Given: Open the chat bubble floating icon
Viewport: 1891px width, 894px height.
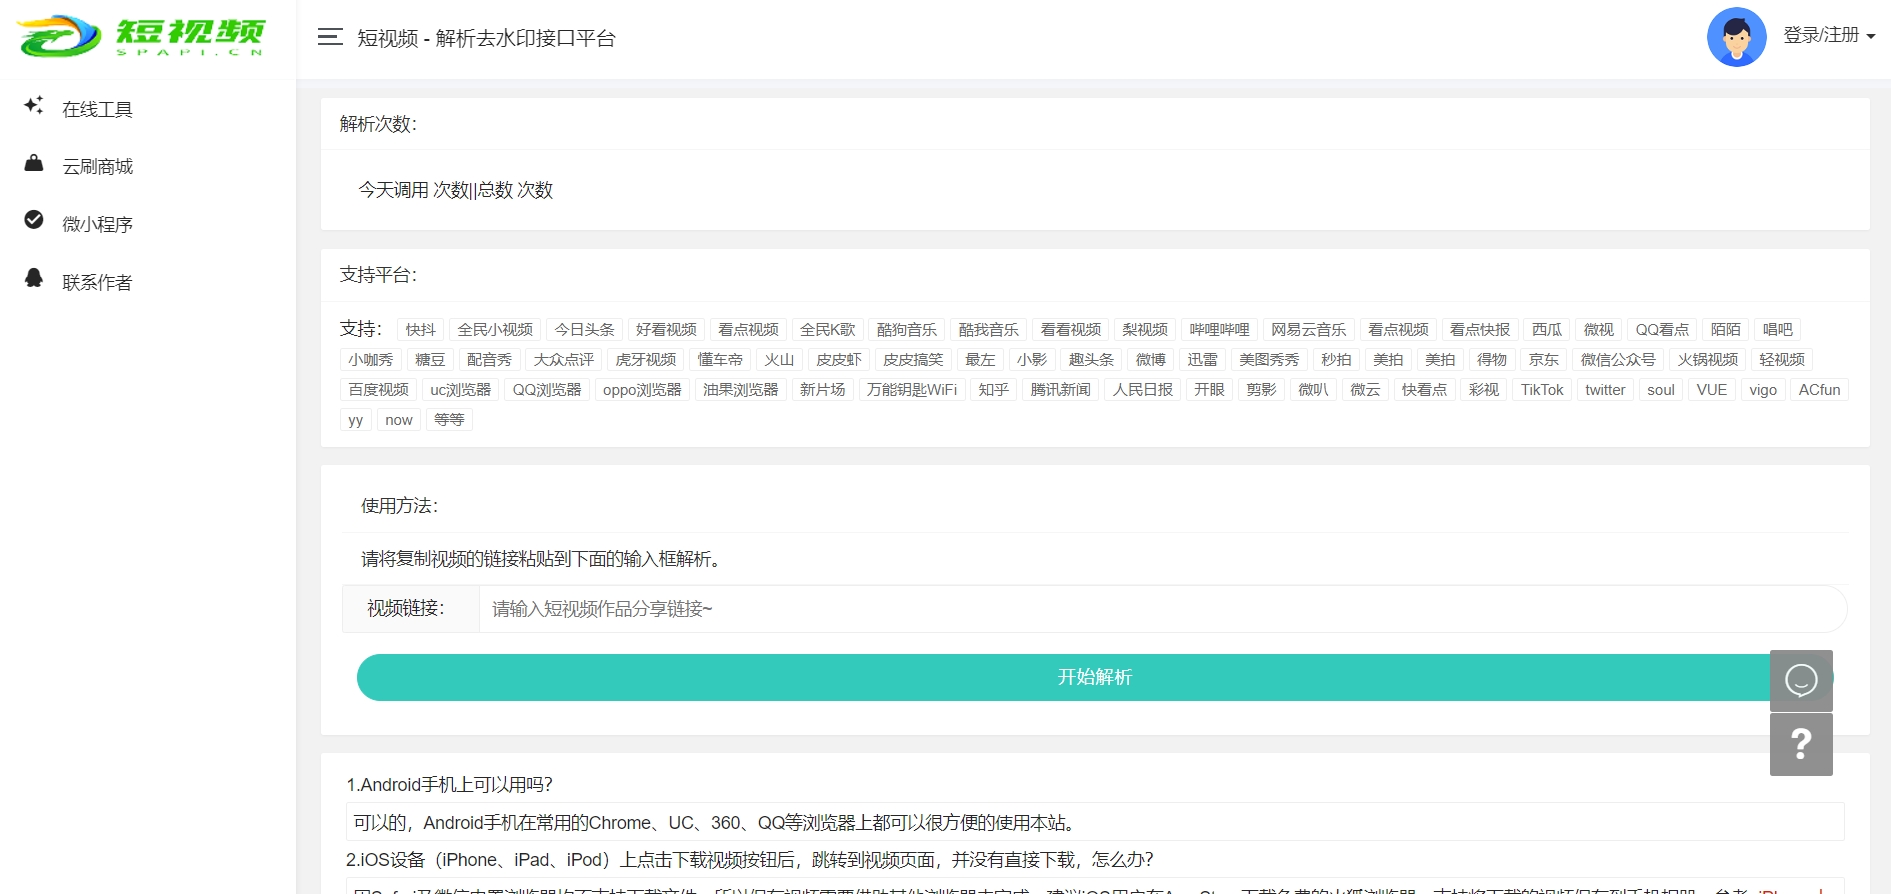Looking at the screenshot, I should [1801, 681].
